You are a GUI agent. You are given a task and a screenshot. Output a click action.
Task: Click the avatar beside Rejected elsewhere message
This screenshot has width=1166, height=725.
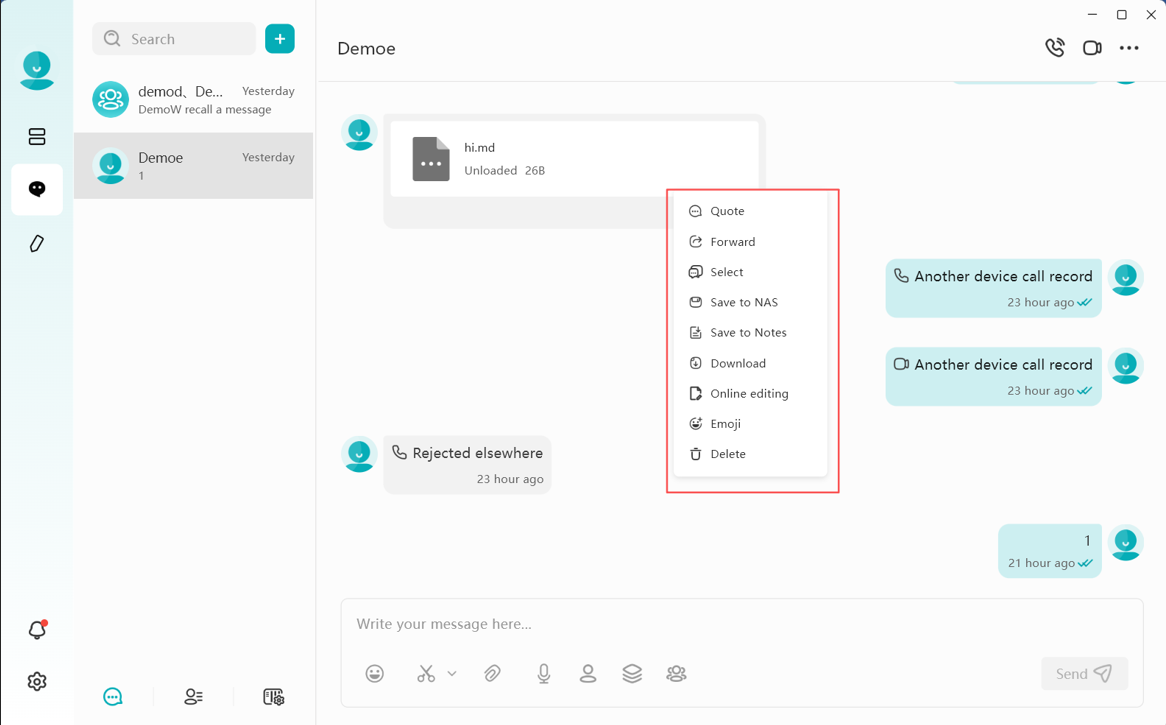pyautogui.click(x=359, y=454)
